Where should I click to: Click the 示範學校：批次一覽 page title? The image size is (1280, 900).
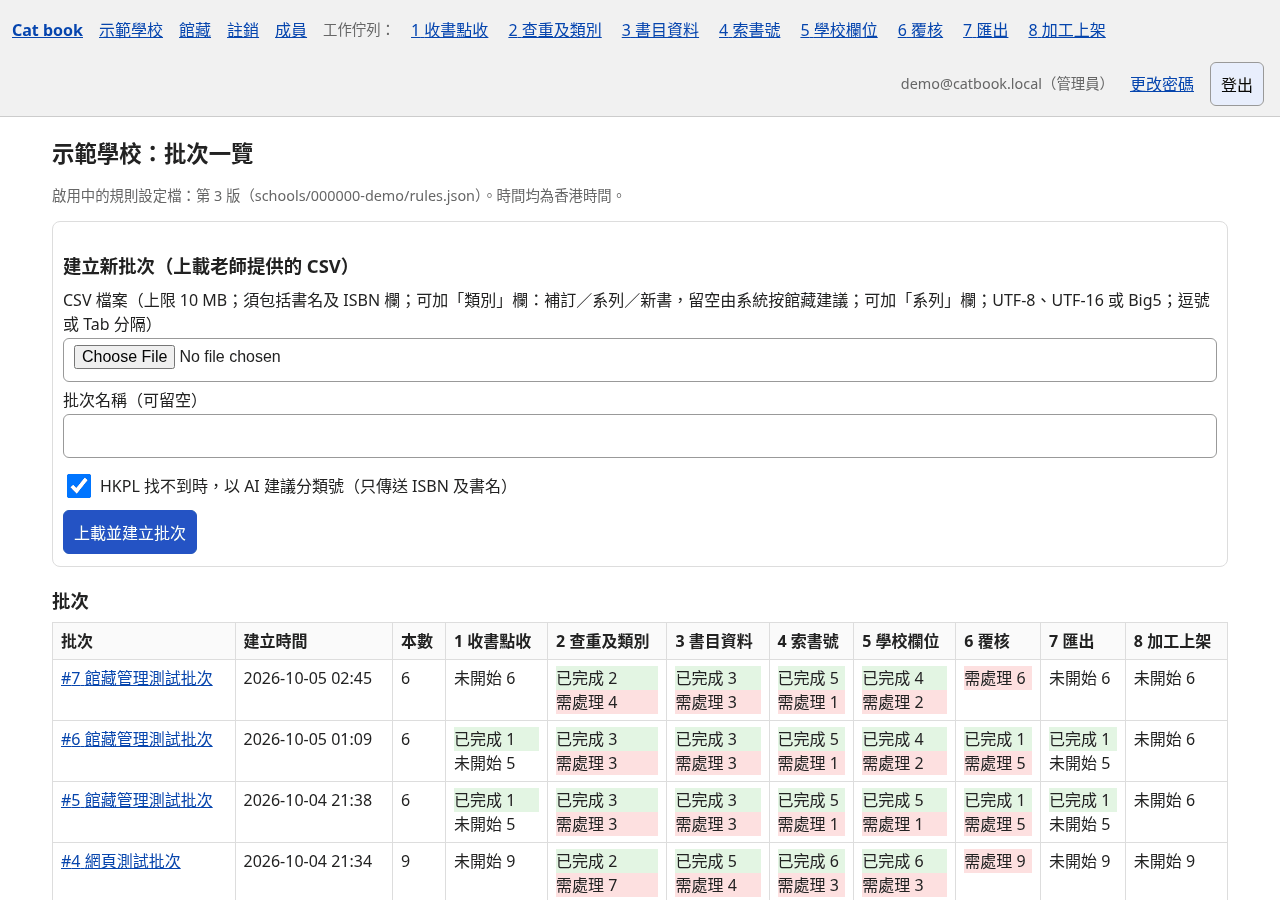[x=153, y=154]
